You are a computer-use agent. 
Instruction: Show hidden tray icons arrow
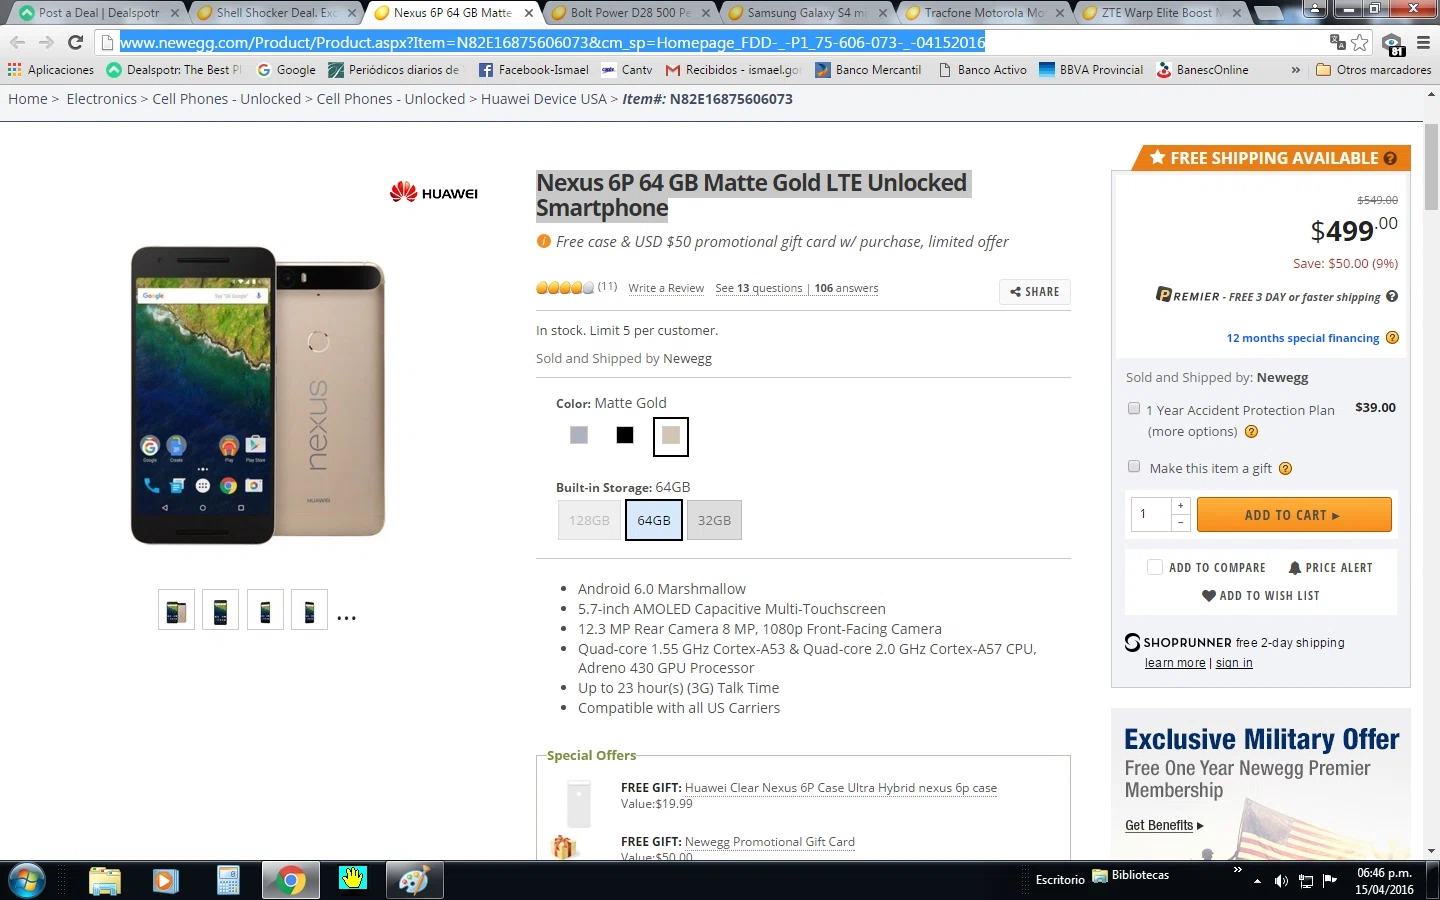1258,881
